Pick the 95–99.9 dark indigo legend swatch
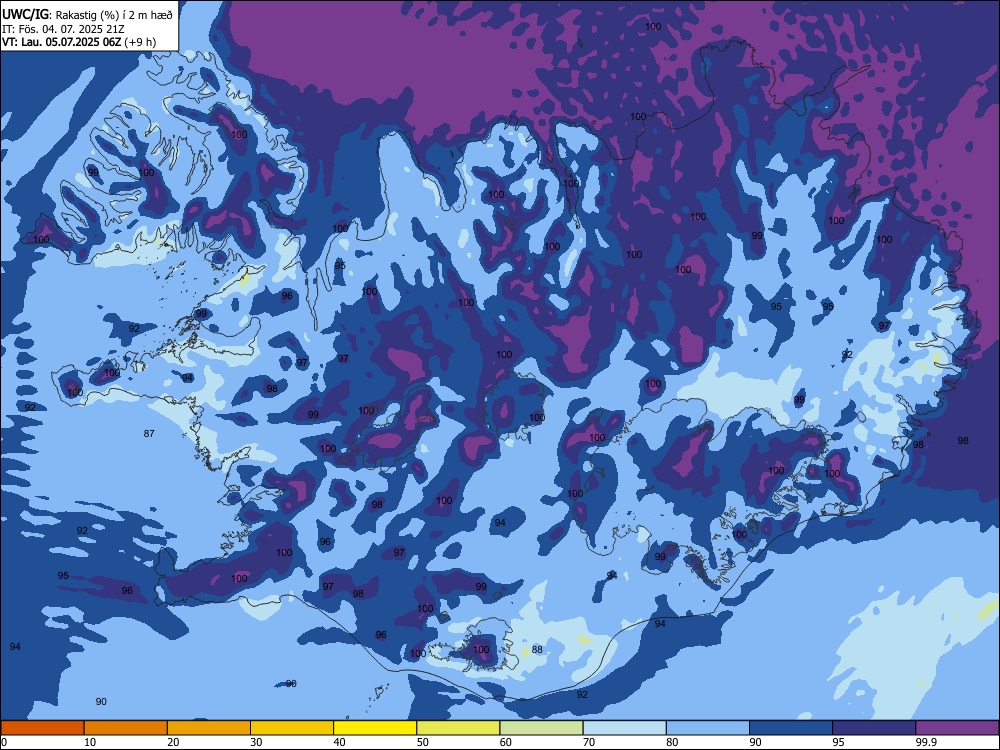The width and height of the screenshot is (1000, 750). coord(874,728)
